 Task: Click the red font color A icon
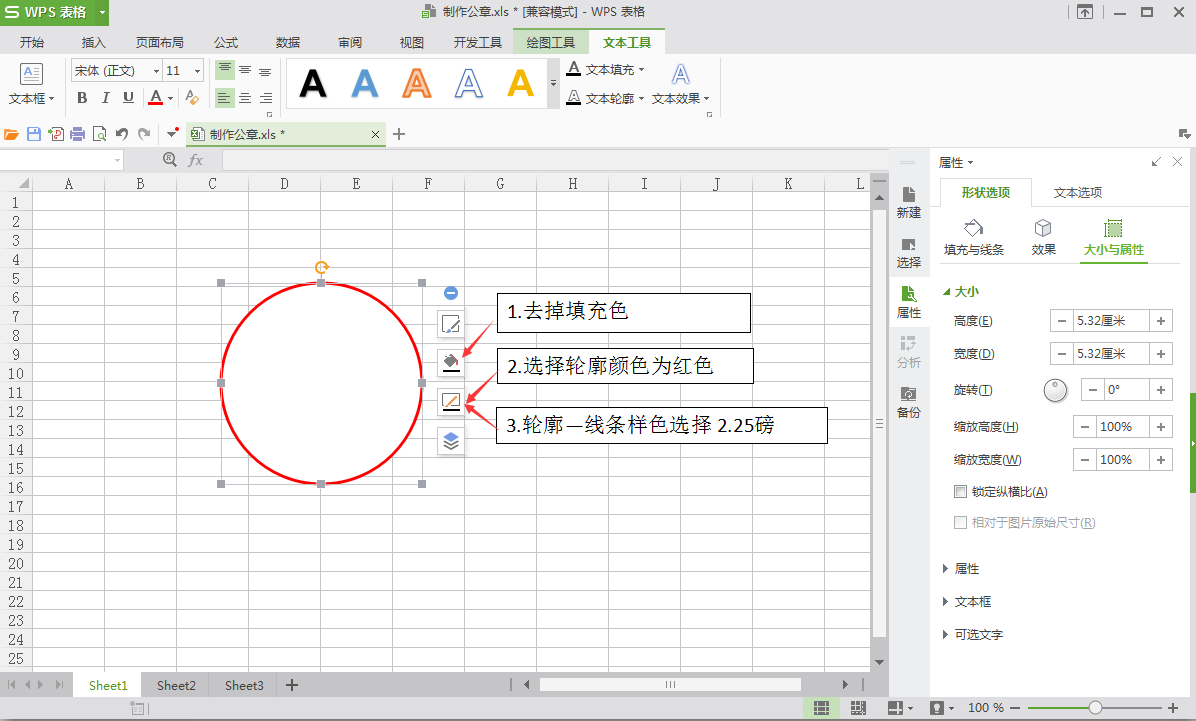[x=156, y=98]
